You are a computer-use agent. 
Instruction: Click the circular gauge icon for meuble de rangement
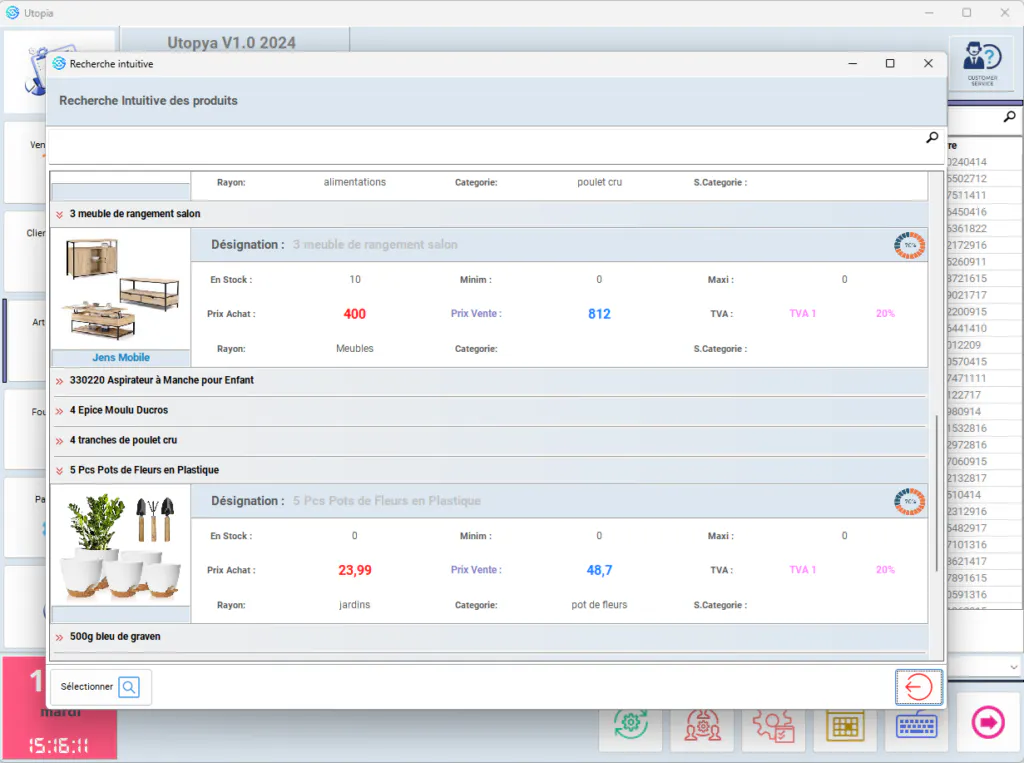910,245
